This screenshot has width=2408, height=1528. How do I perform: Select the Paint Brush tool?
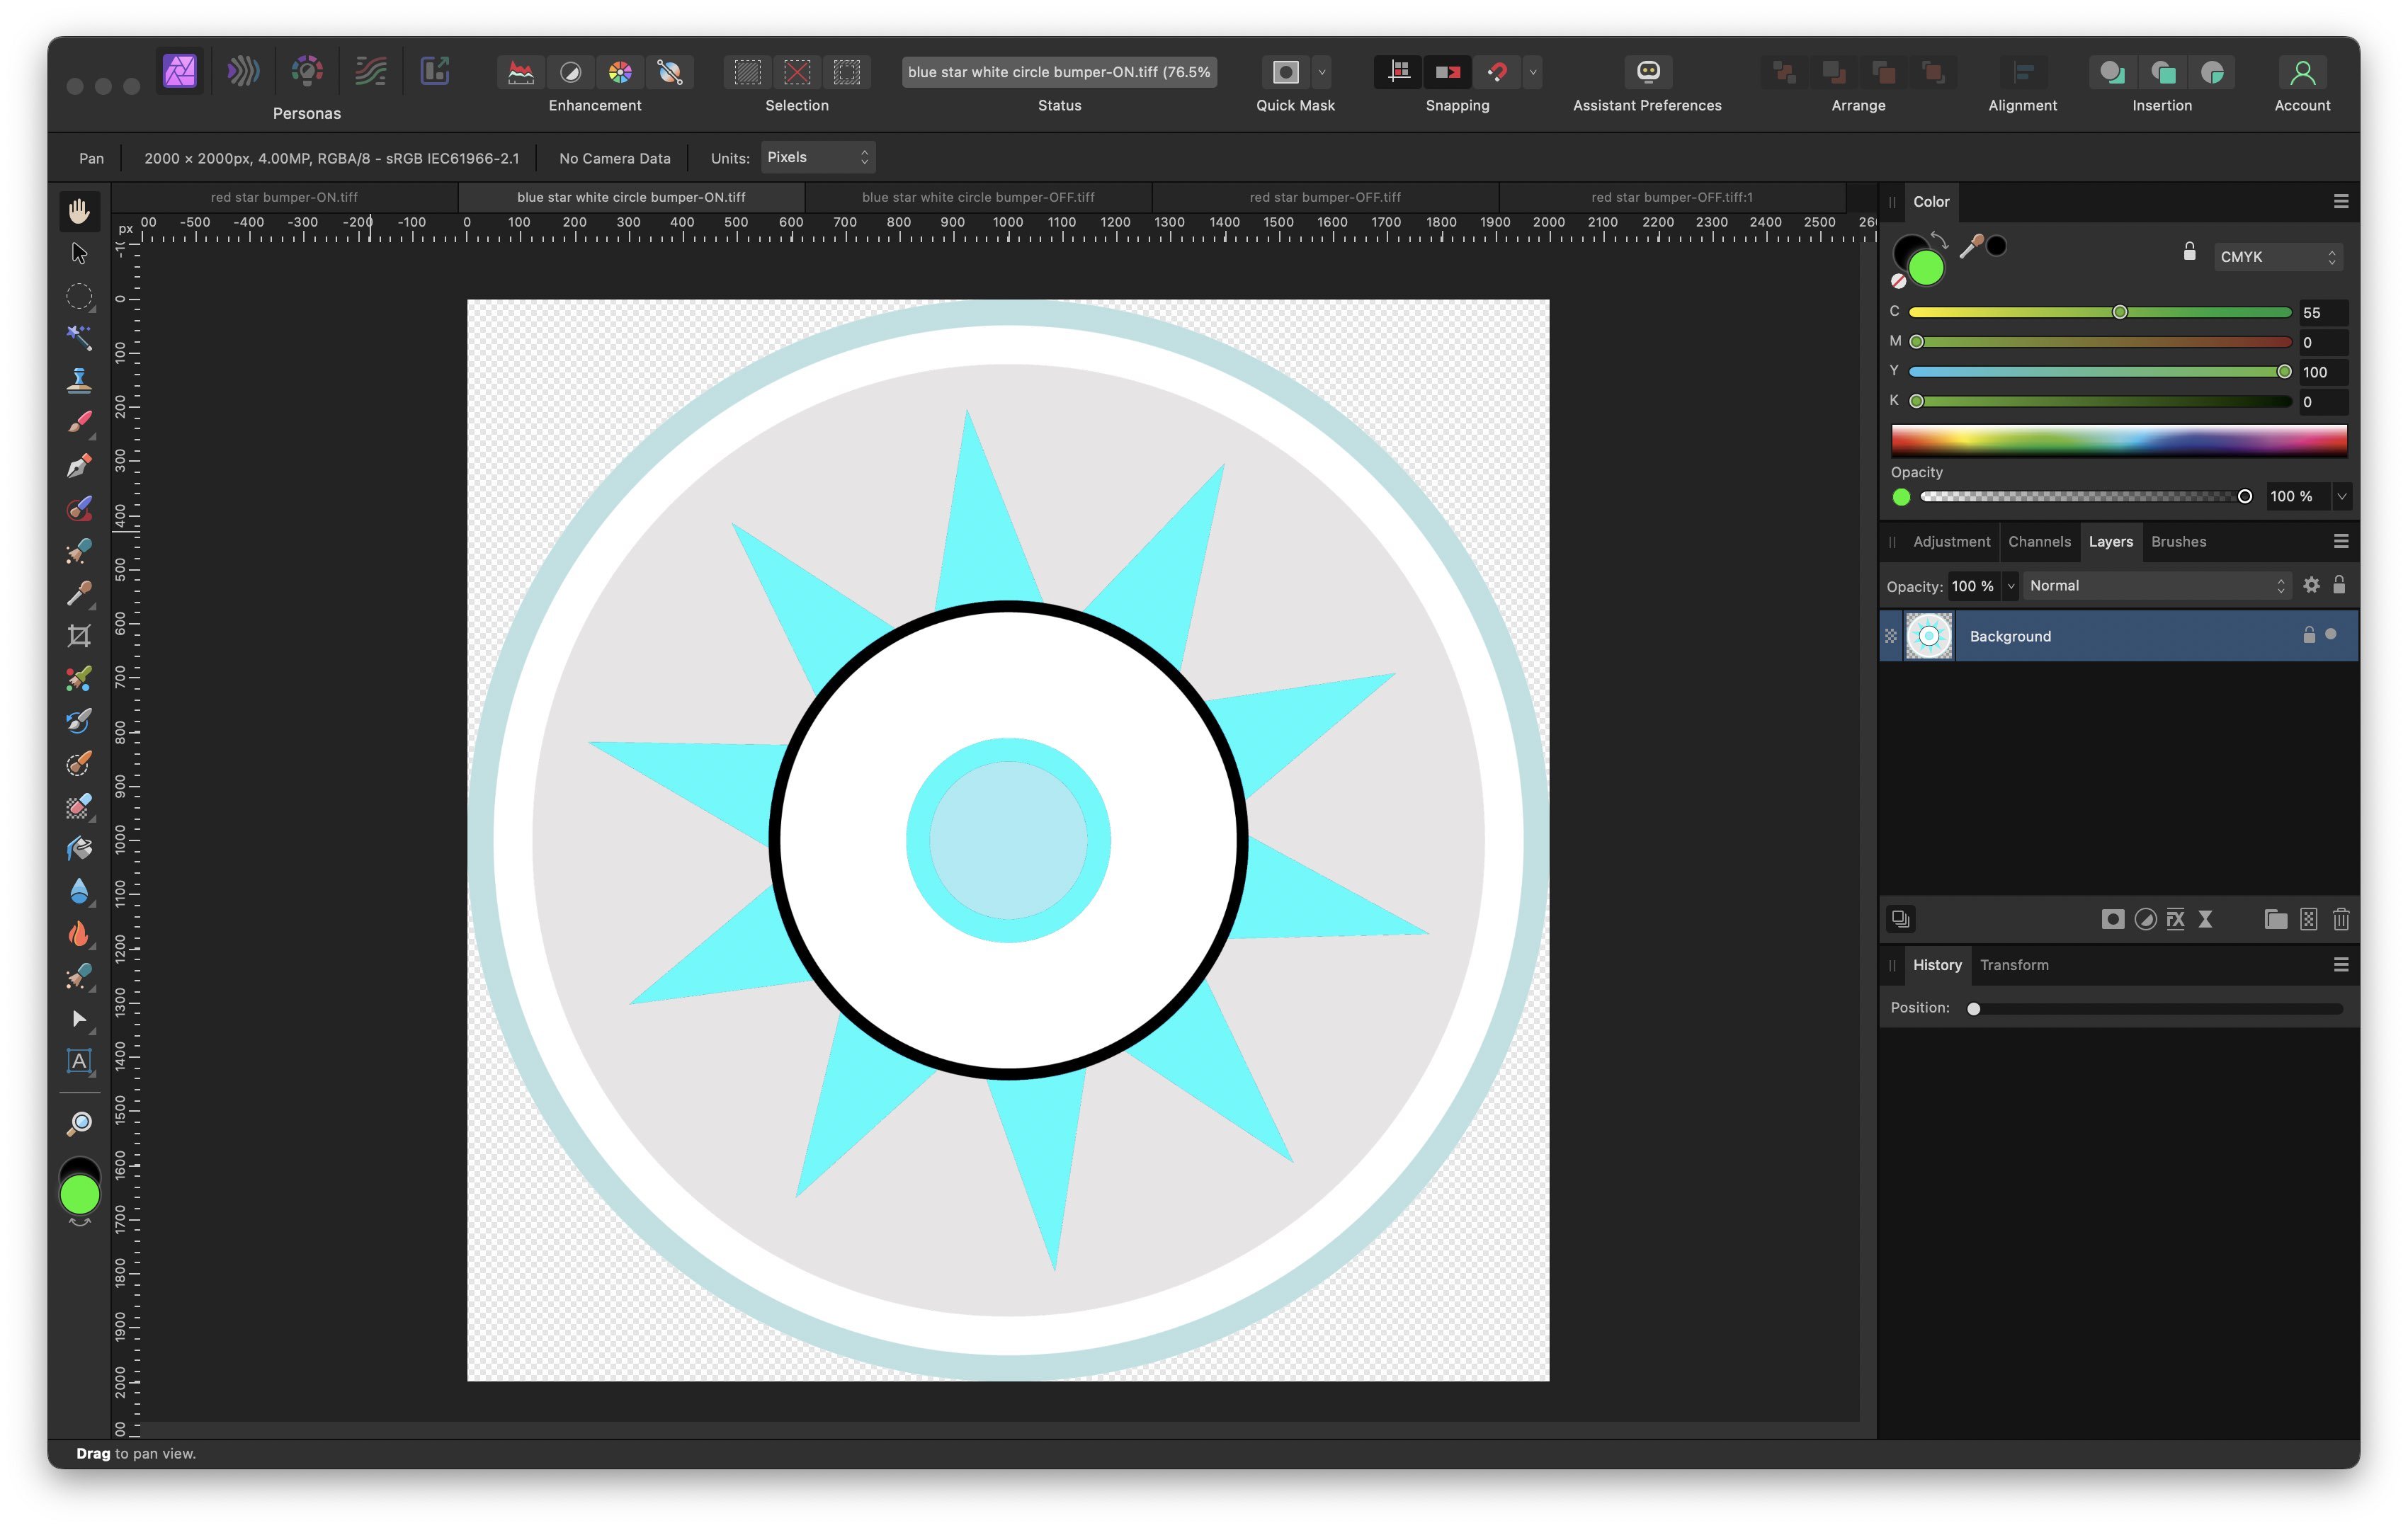click(79, 423)
